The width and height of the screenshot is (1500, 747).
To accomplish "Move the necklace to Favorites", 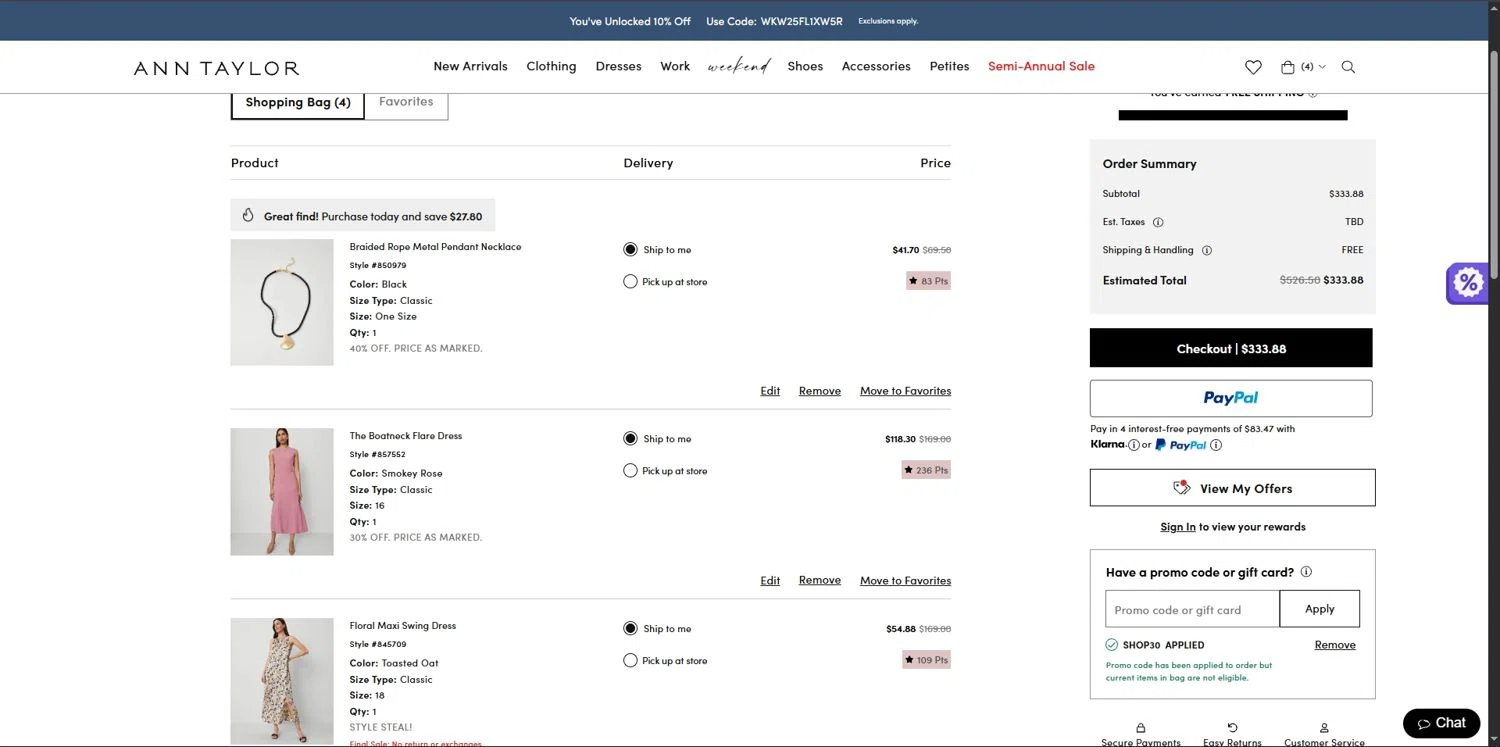I will (906, 391).
